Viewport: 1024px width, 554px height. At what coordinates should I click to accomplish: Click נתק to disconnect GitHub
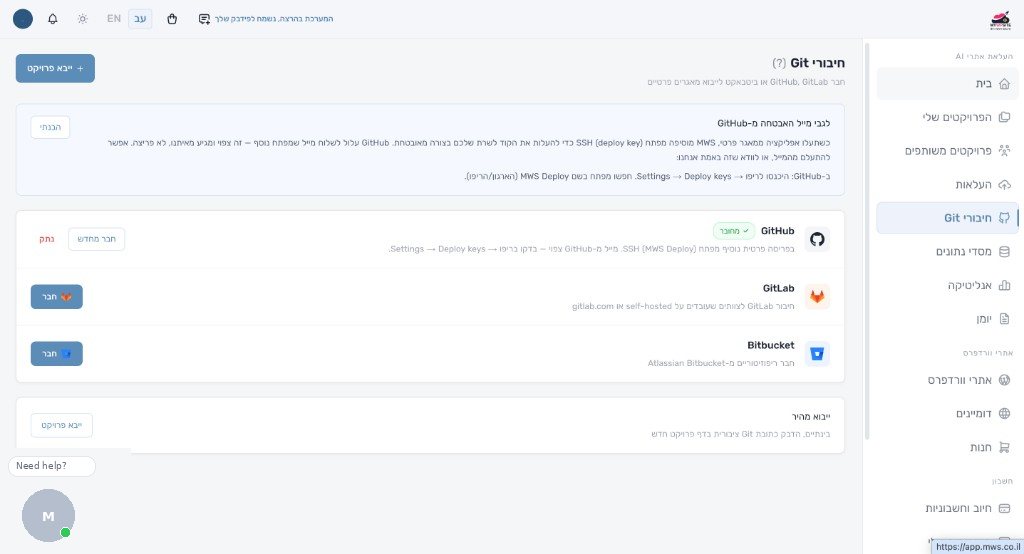tap(47, 239)
